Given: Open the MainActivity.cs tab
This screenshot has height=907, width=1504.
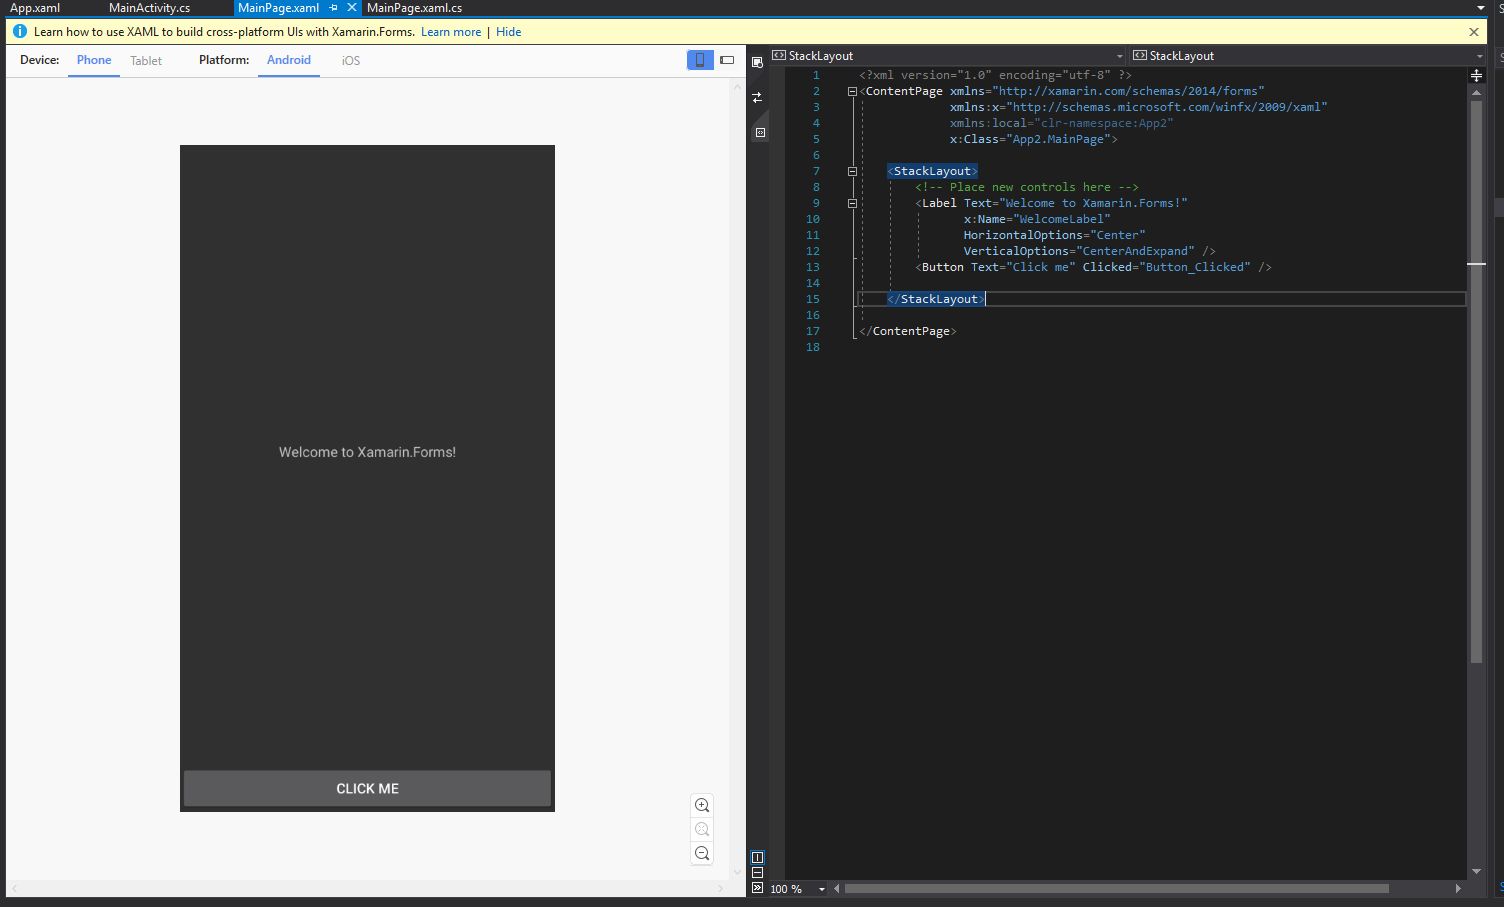Looking at the screenshot, I should pyautogui.click(x=149, y=8).
